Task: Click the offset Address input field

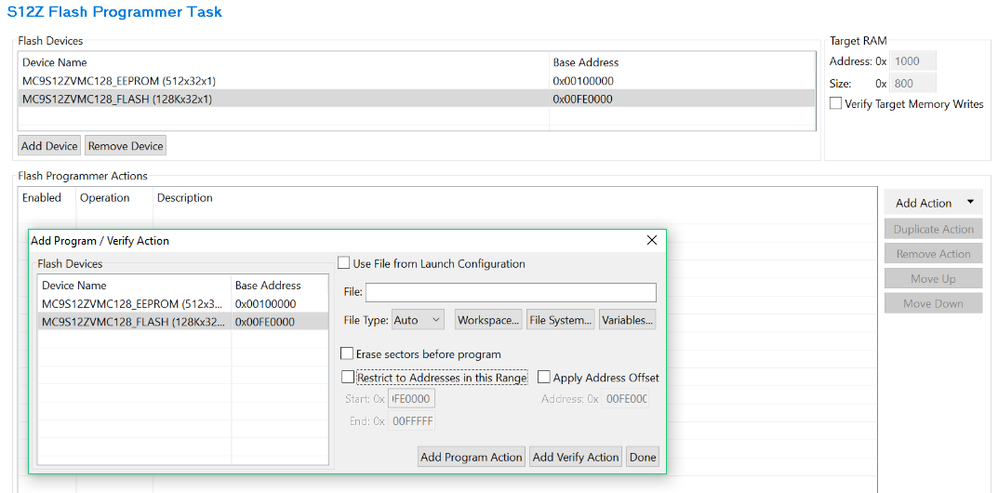Action: (625, 399)
